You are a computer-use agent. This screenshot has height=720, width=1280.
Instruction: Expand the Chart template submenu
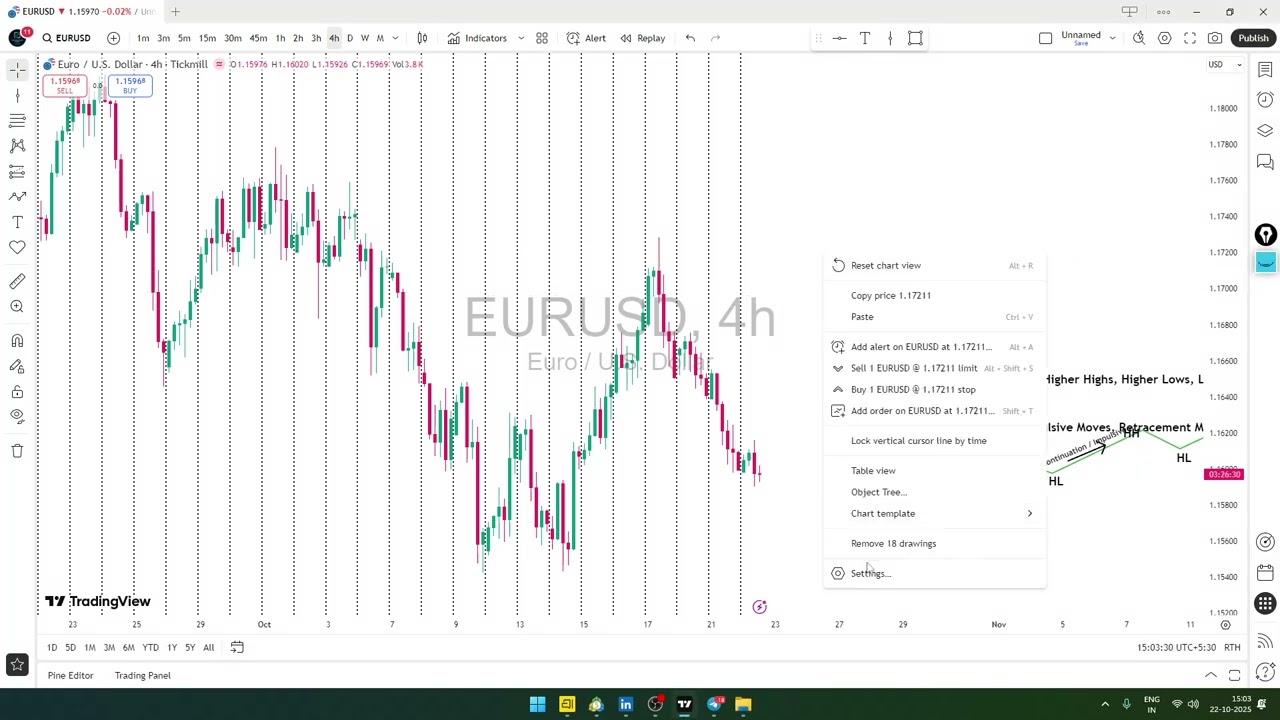[x=935, y=513]
